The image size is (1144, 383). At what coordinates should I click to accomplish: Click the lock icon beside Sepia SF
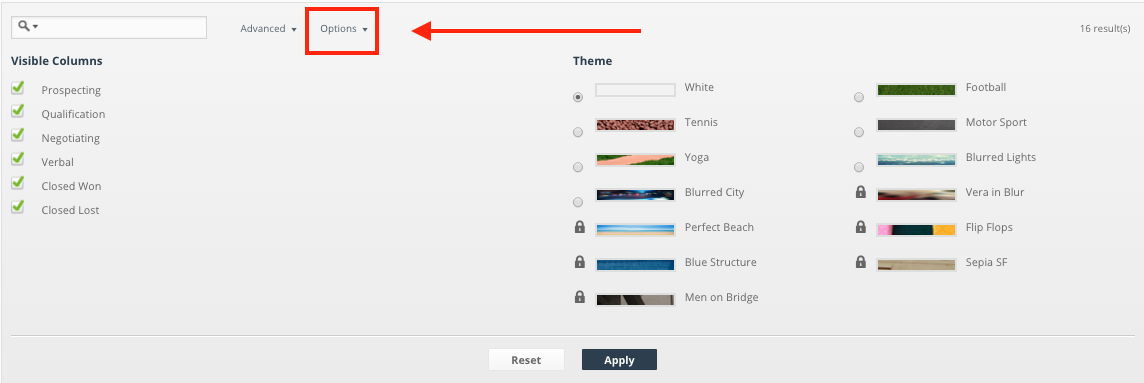click(x=861, y=261)
